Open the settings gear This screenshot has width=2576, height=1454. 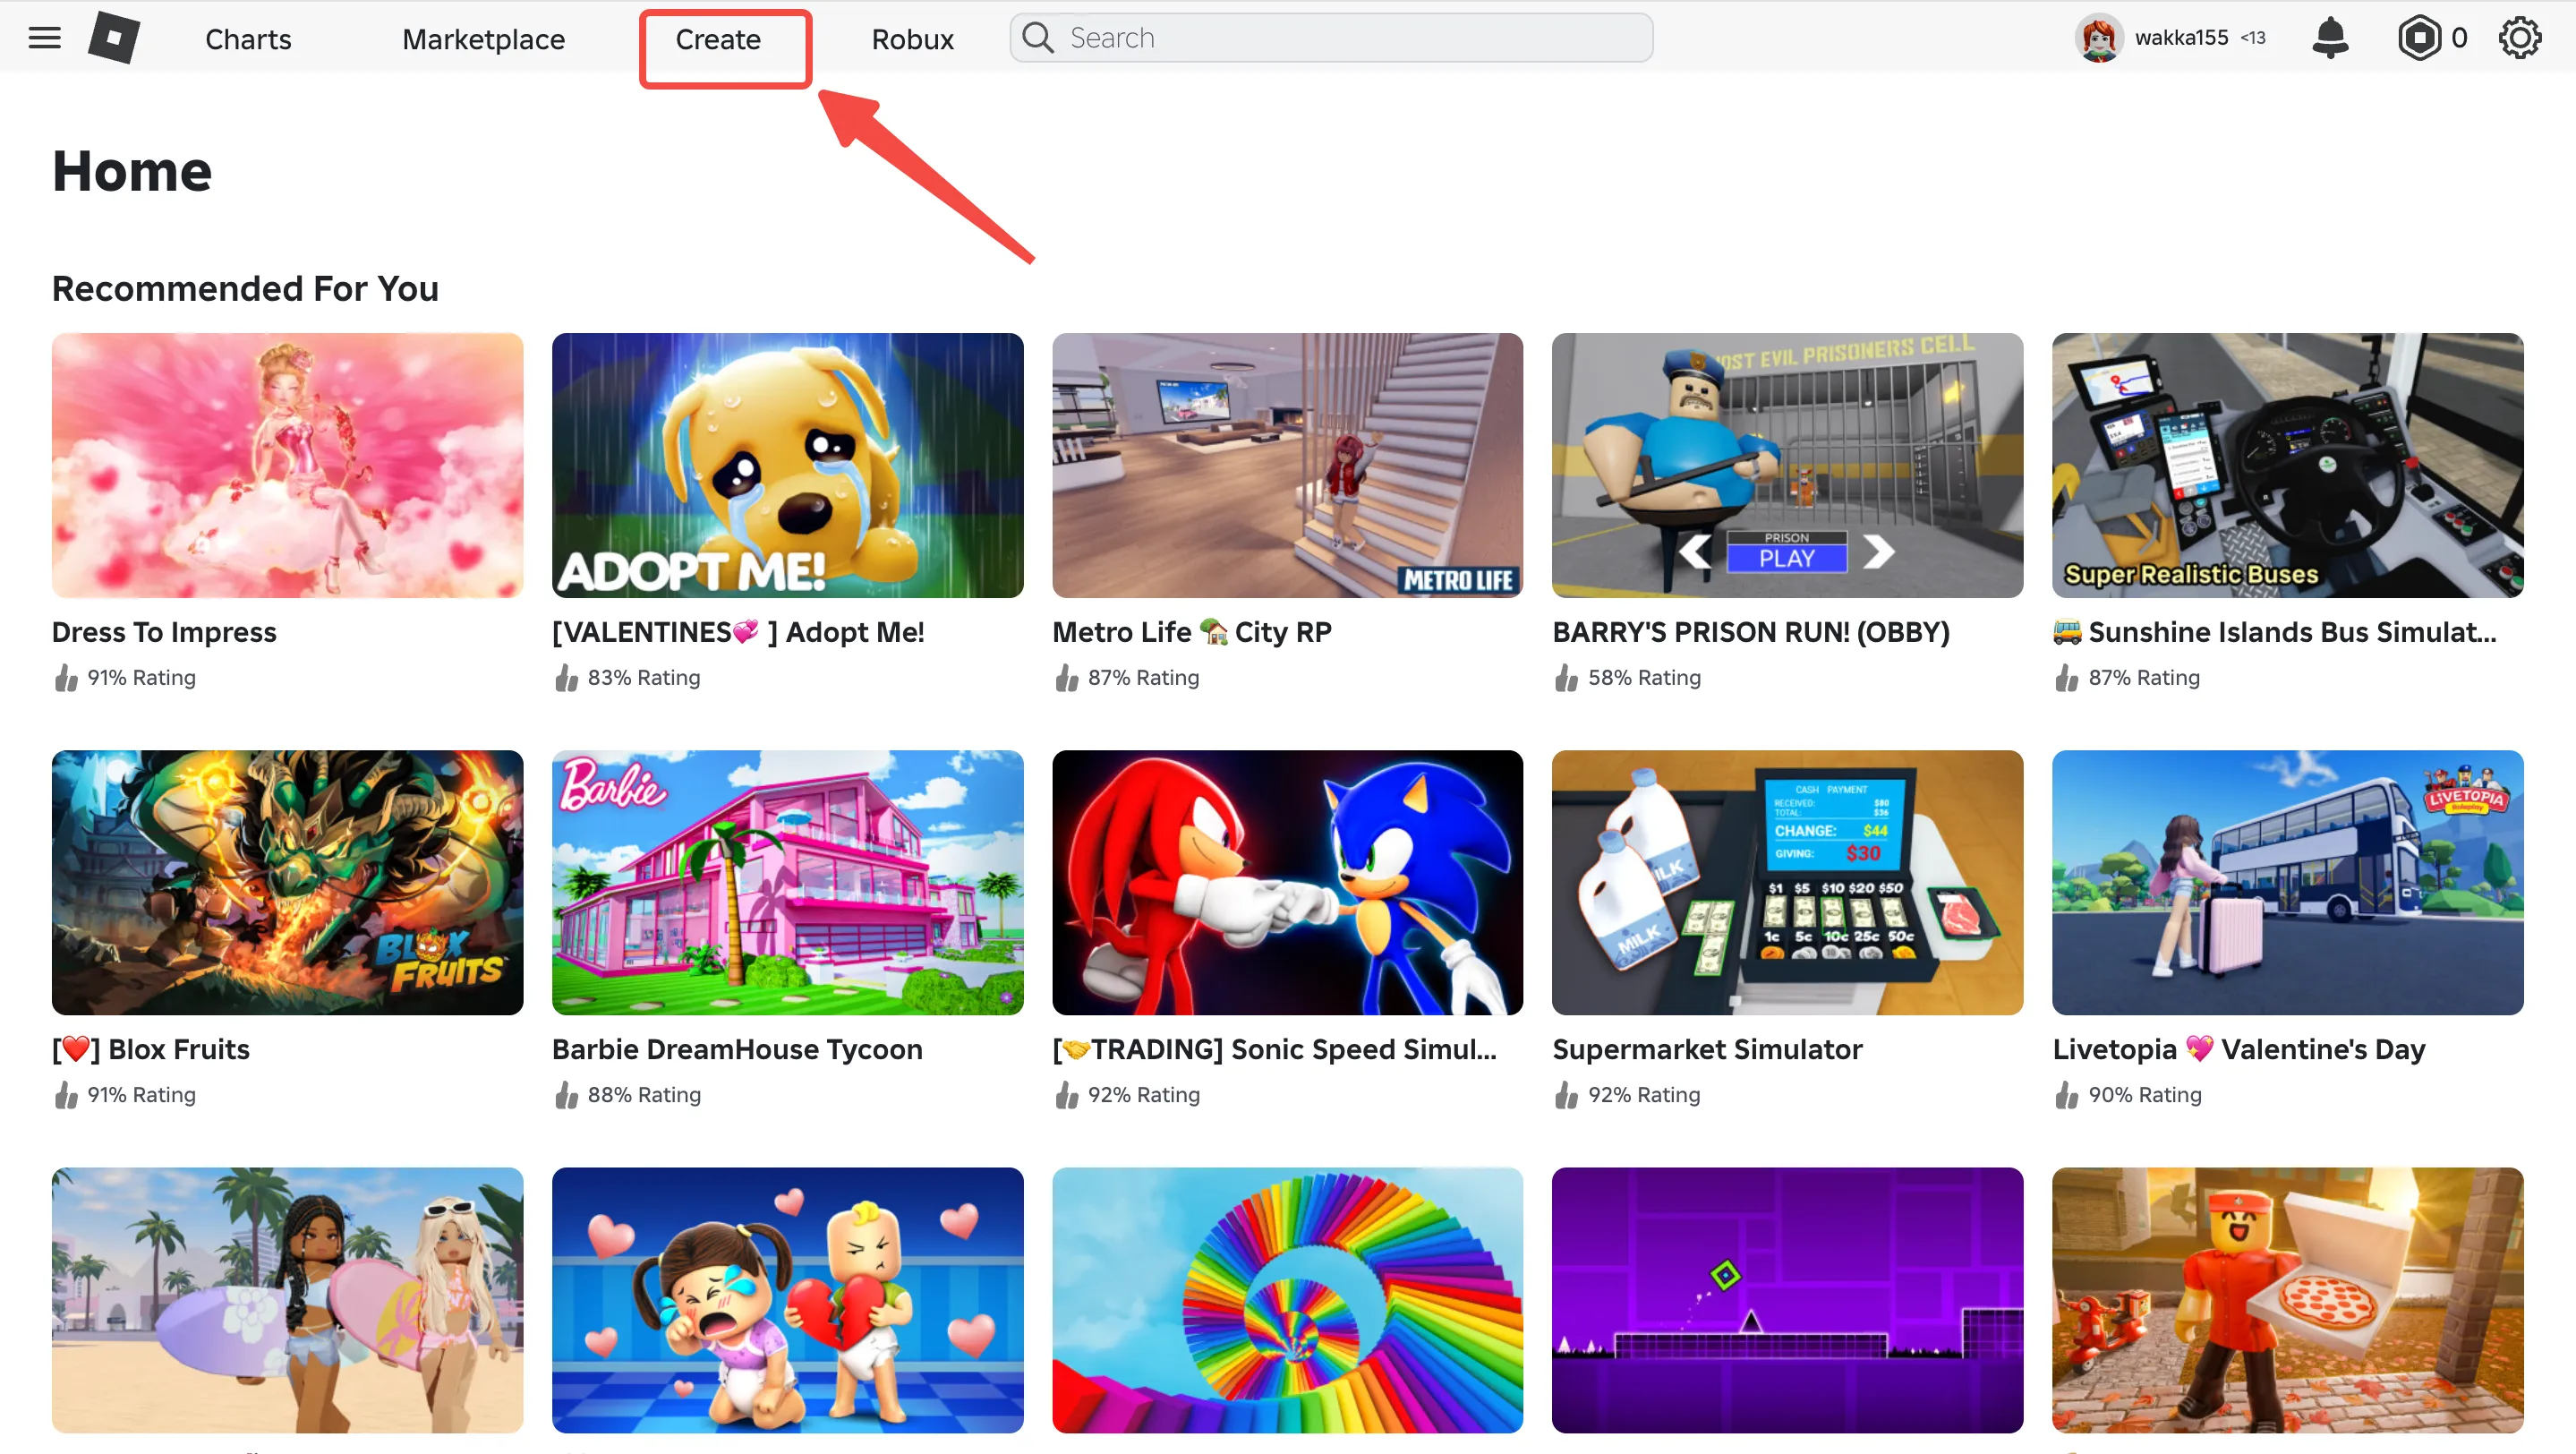point(2519,37)
